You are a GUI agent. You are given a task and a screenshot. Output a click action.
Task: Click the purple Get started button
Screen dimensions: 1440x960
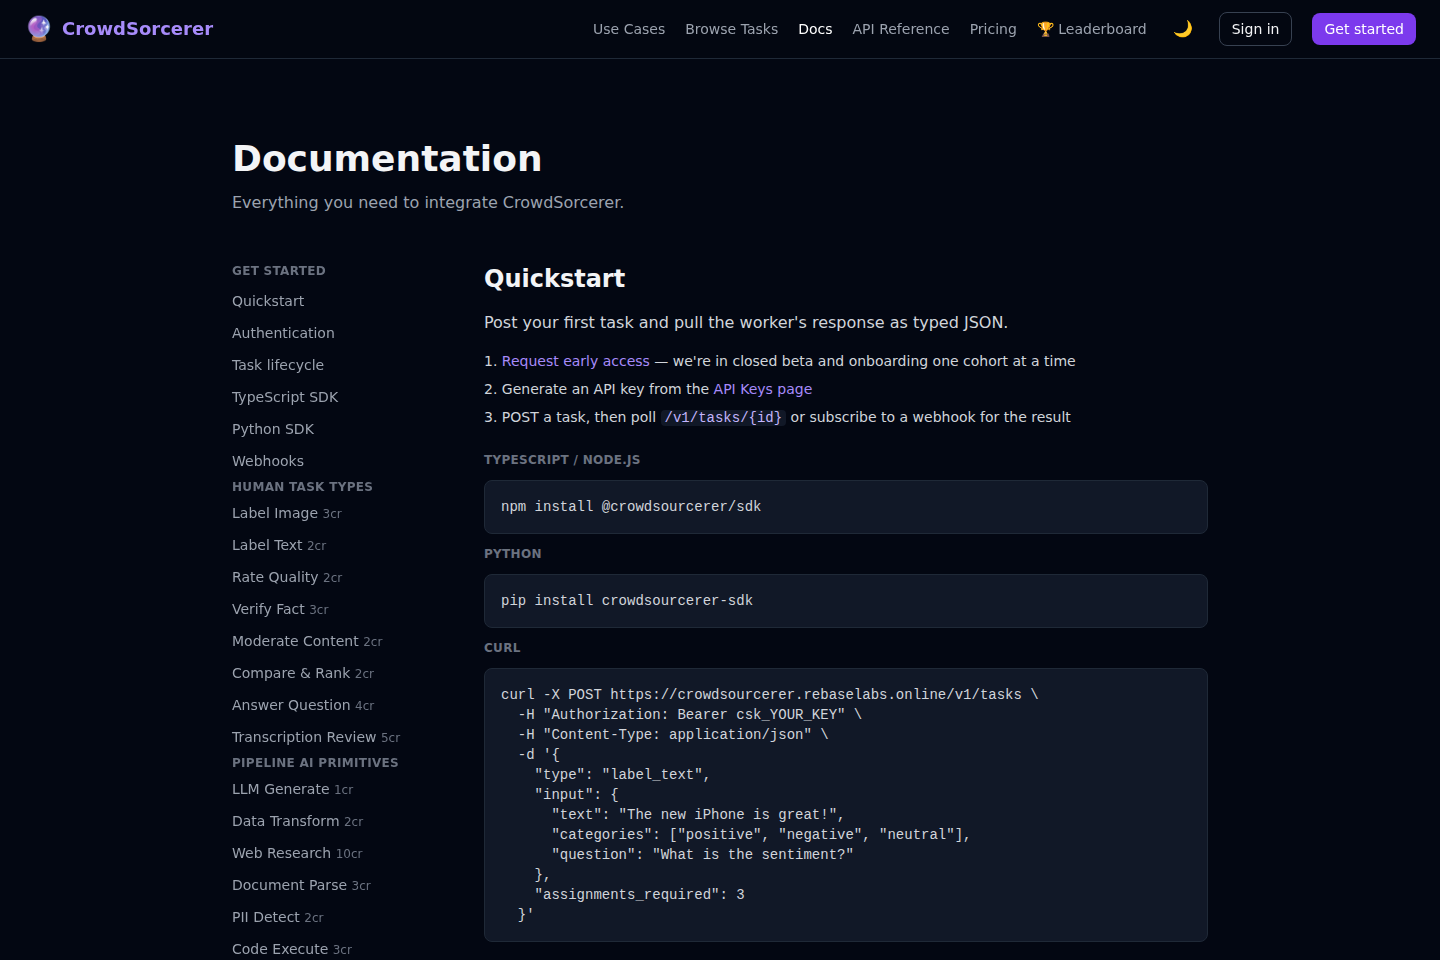(x=1364, y=29)
